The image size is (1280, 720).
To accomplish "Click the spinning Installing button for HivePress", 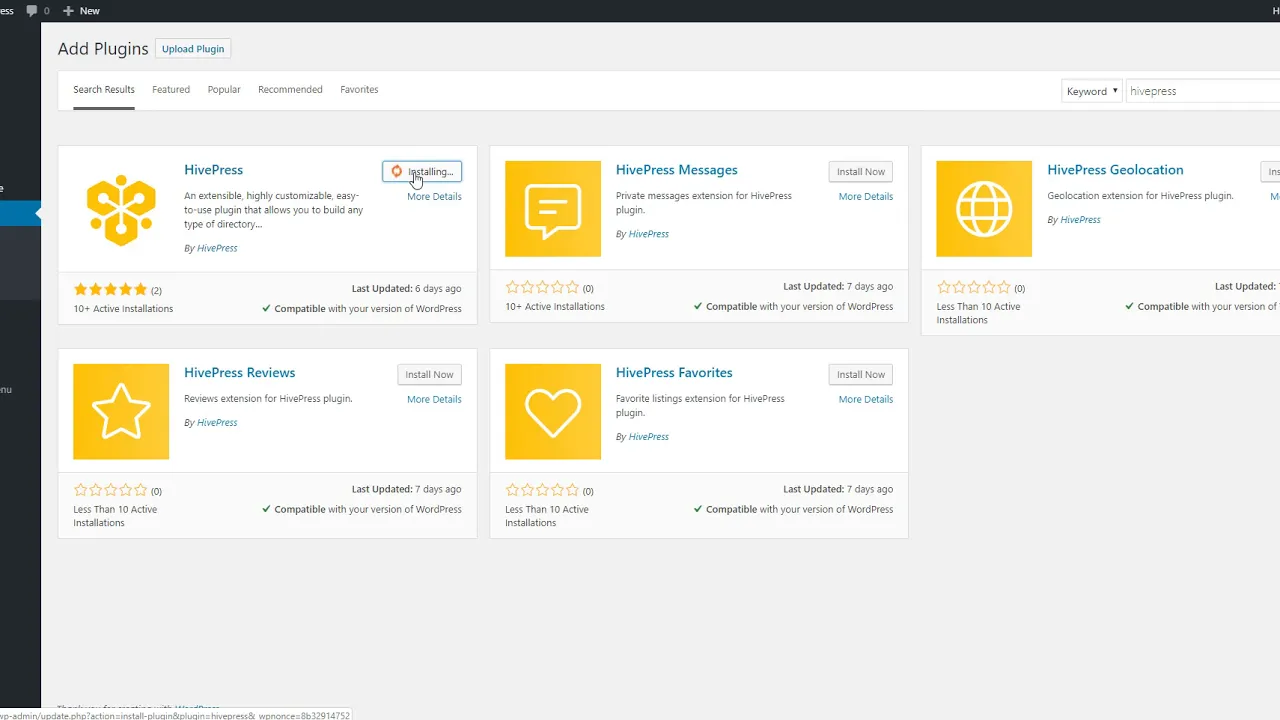I will 422,172.
